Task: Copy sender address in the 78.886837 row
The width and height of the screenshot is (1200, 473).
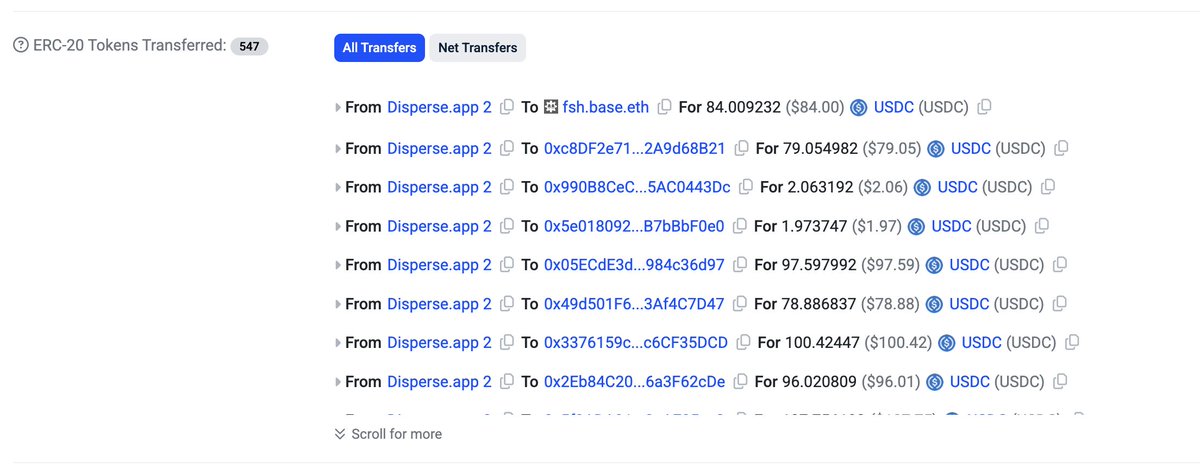Action: pos(507,304)
